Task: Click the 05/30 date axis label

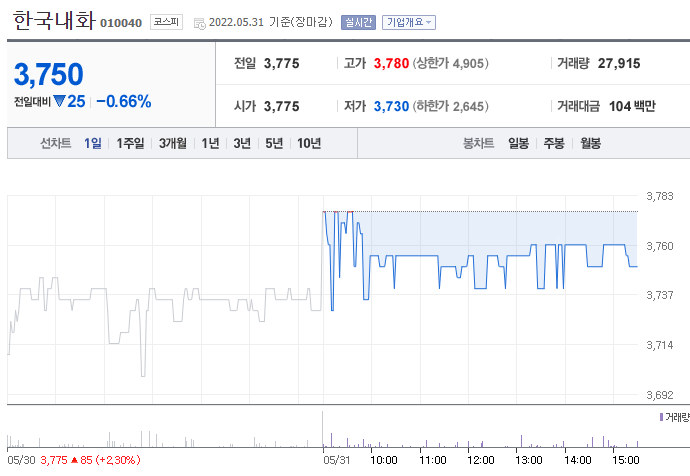Action: click(21, 460)
